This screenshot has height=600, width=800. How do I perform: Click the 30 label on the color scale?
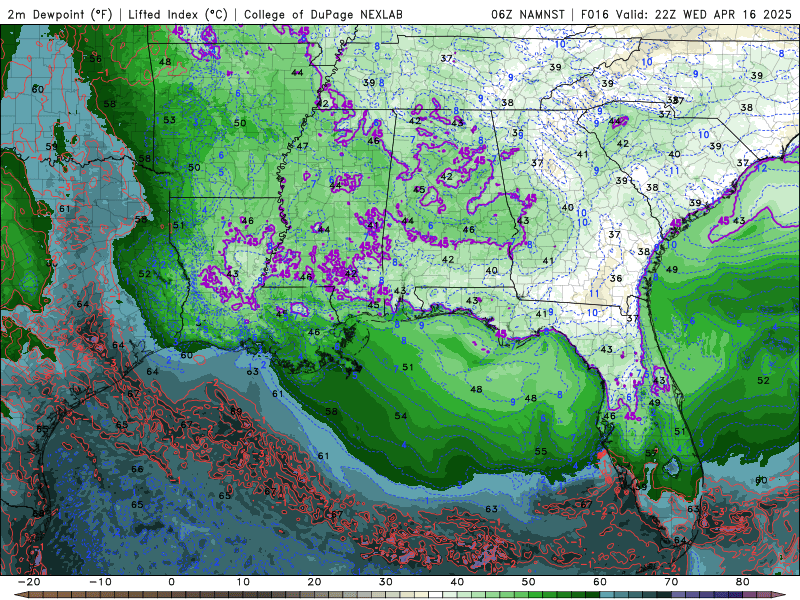pyautogui.click(x=386, y=582)
